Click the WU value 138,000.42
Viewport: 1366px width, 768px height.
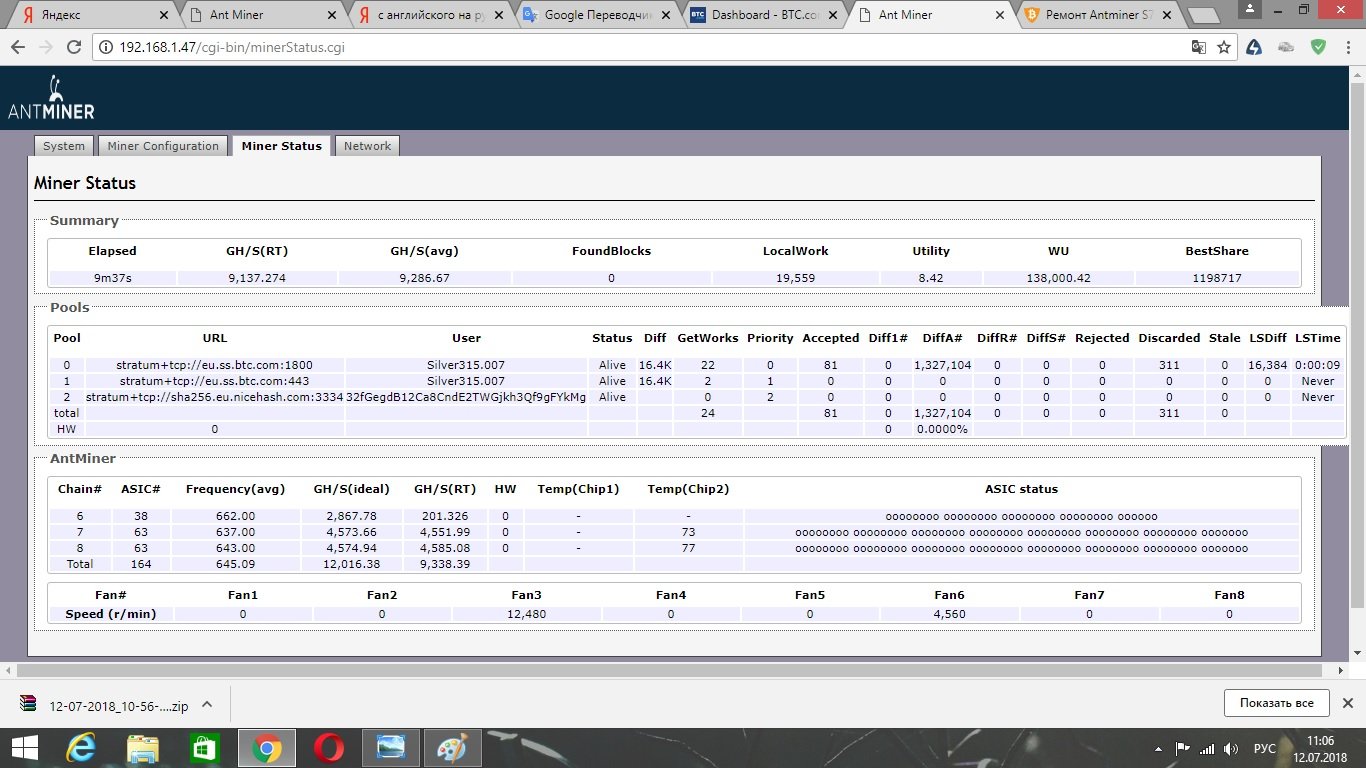pos(1057,278)
